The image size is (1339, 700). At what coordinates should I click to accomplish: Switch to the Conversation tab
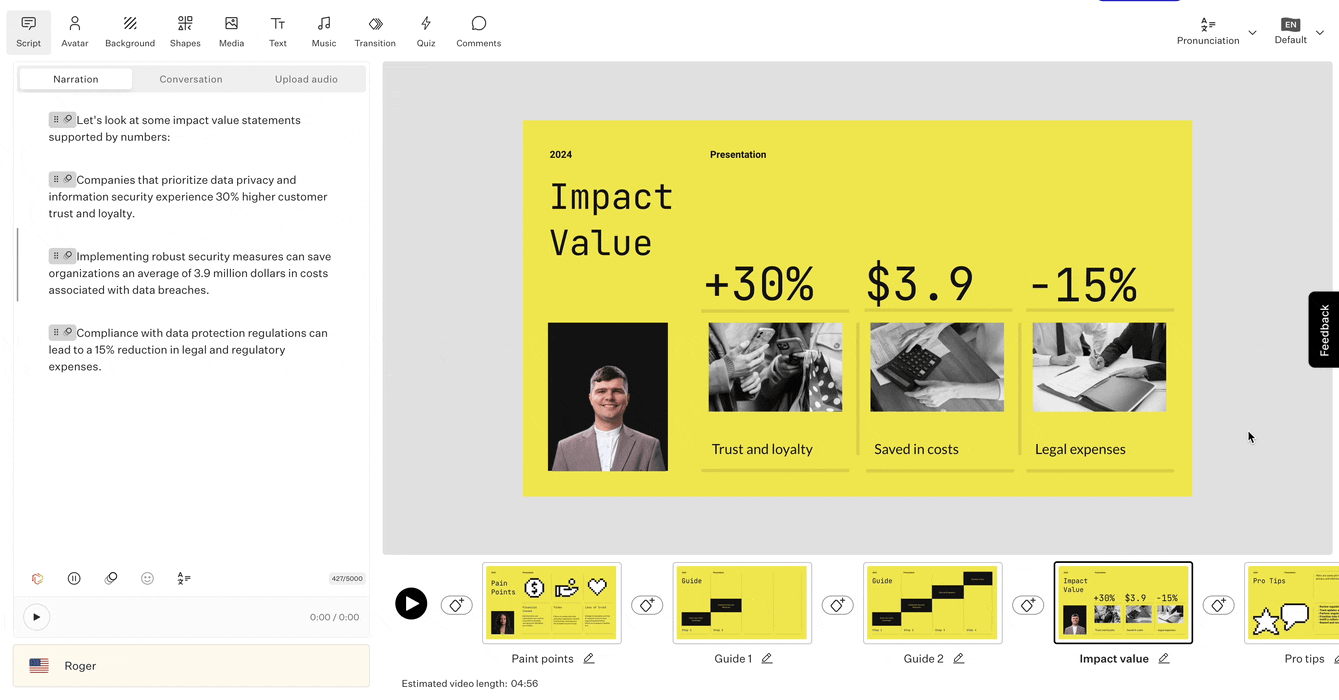[191, 79]
